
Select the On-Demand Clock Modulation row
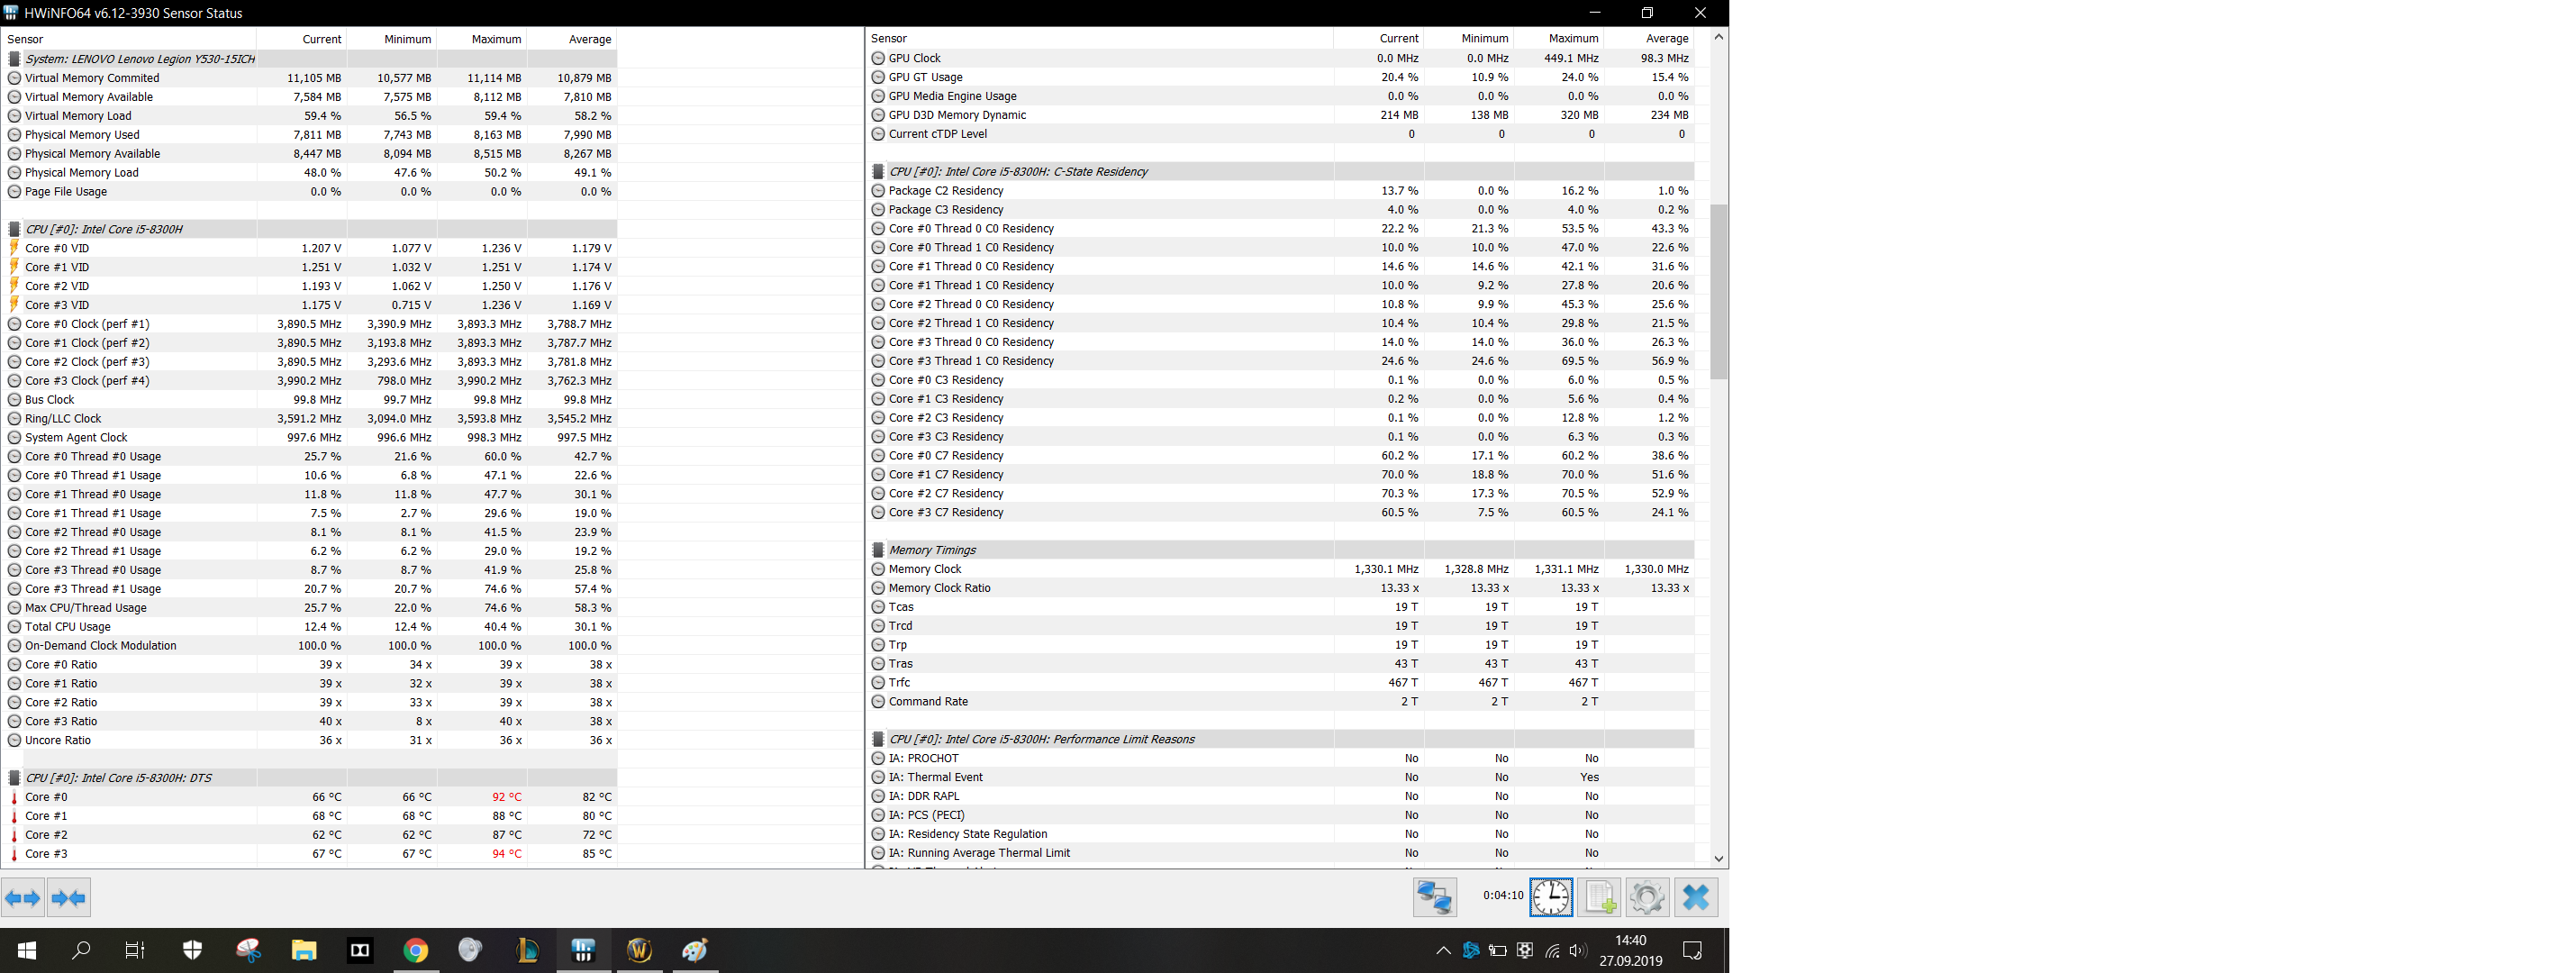pyautogui.click(x=311, y=646)
